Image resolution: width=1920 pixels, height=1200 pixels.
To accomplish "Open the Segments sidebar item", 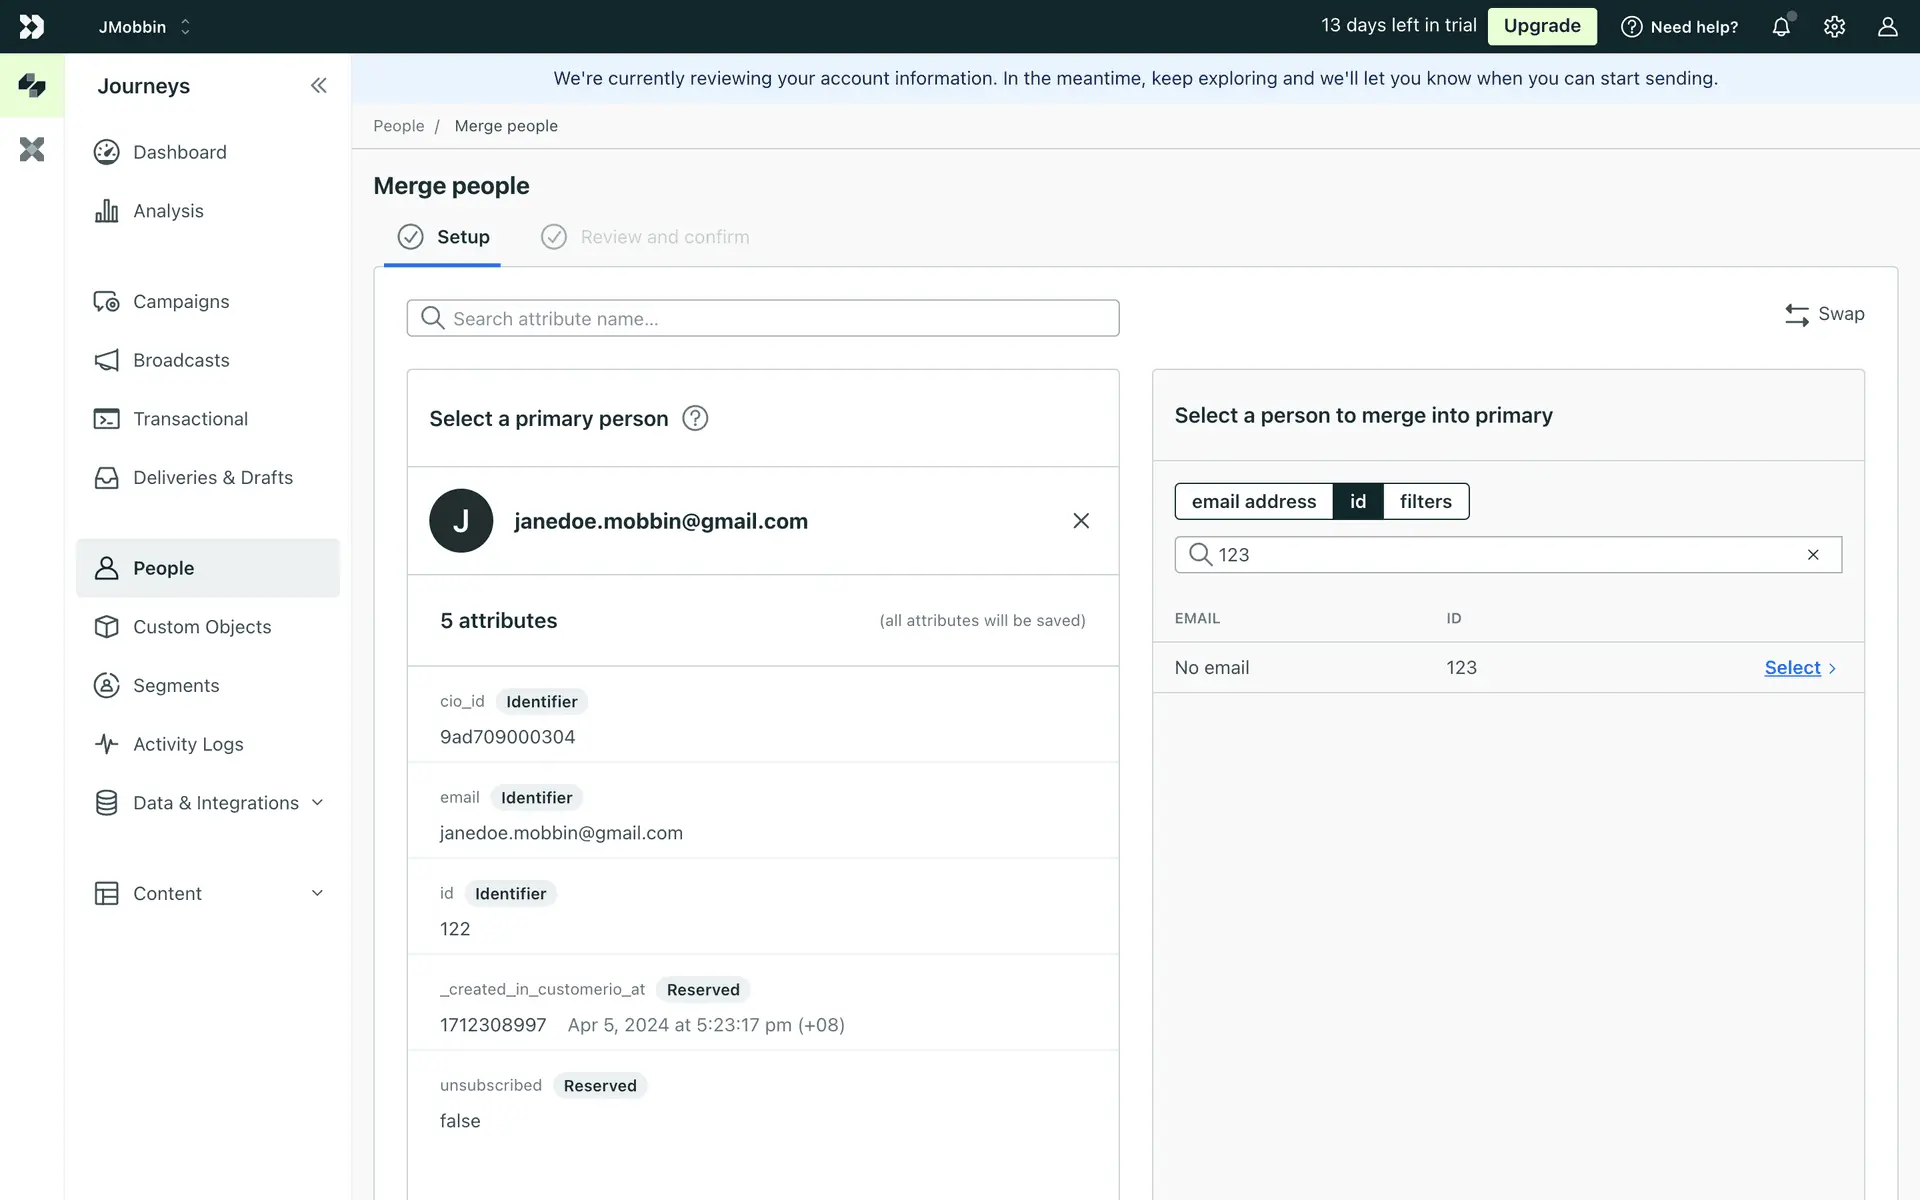I will pos(176,685).
